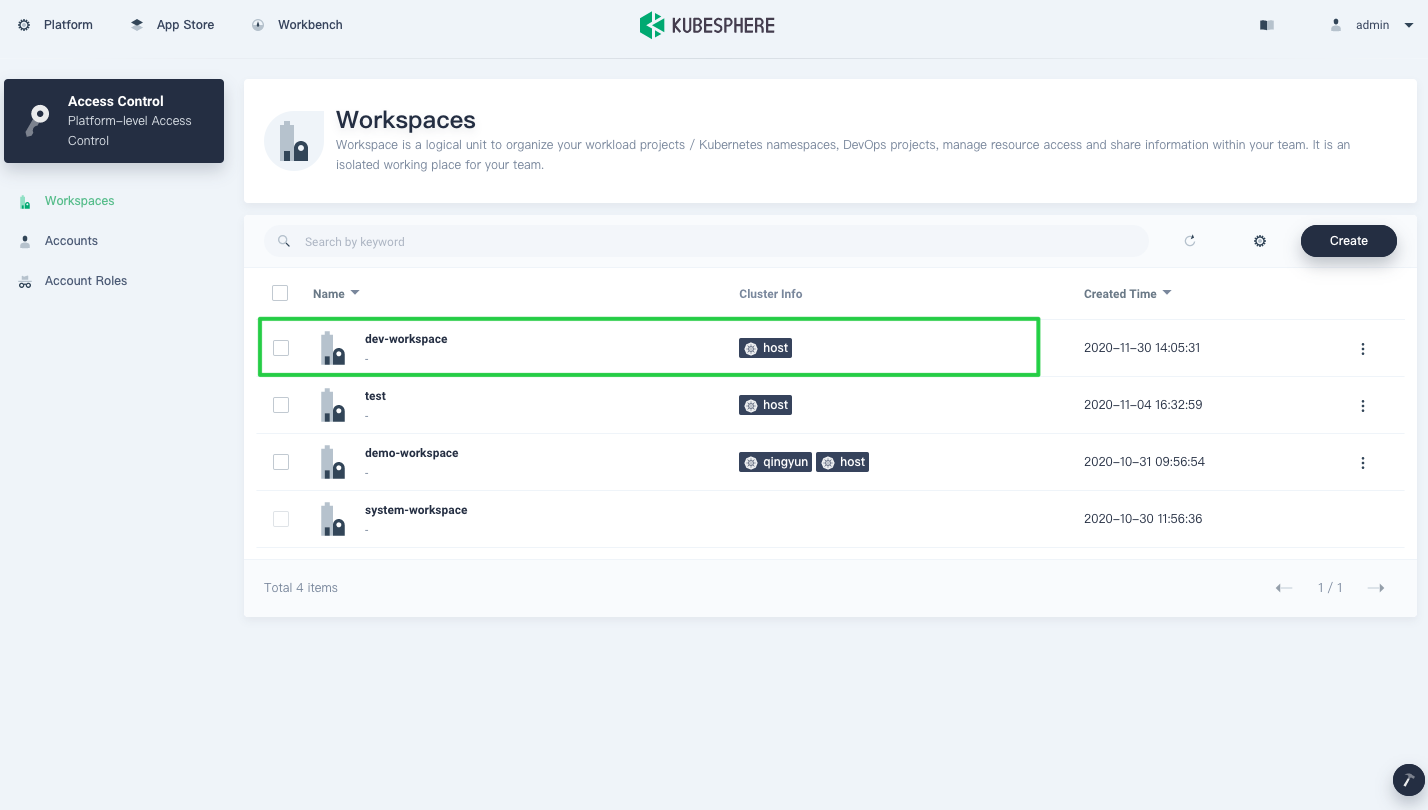Open the hammer toolbox icon
Screen dimensions: 1428x810
click(x=1408, y=780)
